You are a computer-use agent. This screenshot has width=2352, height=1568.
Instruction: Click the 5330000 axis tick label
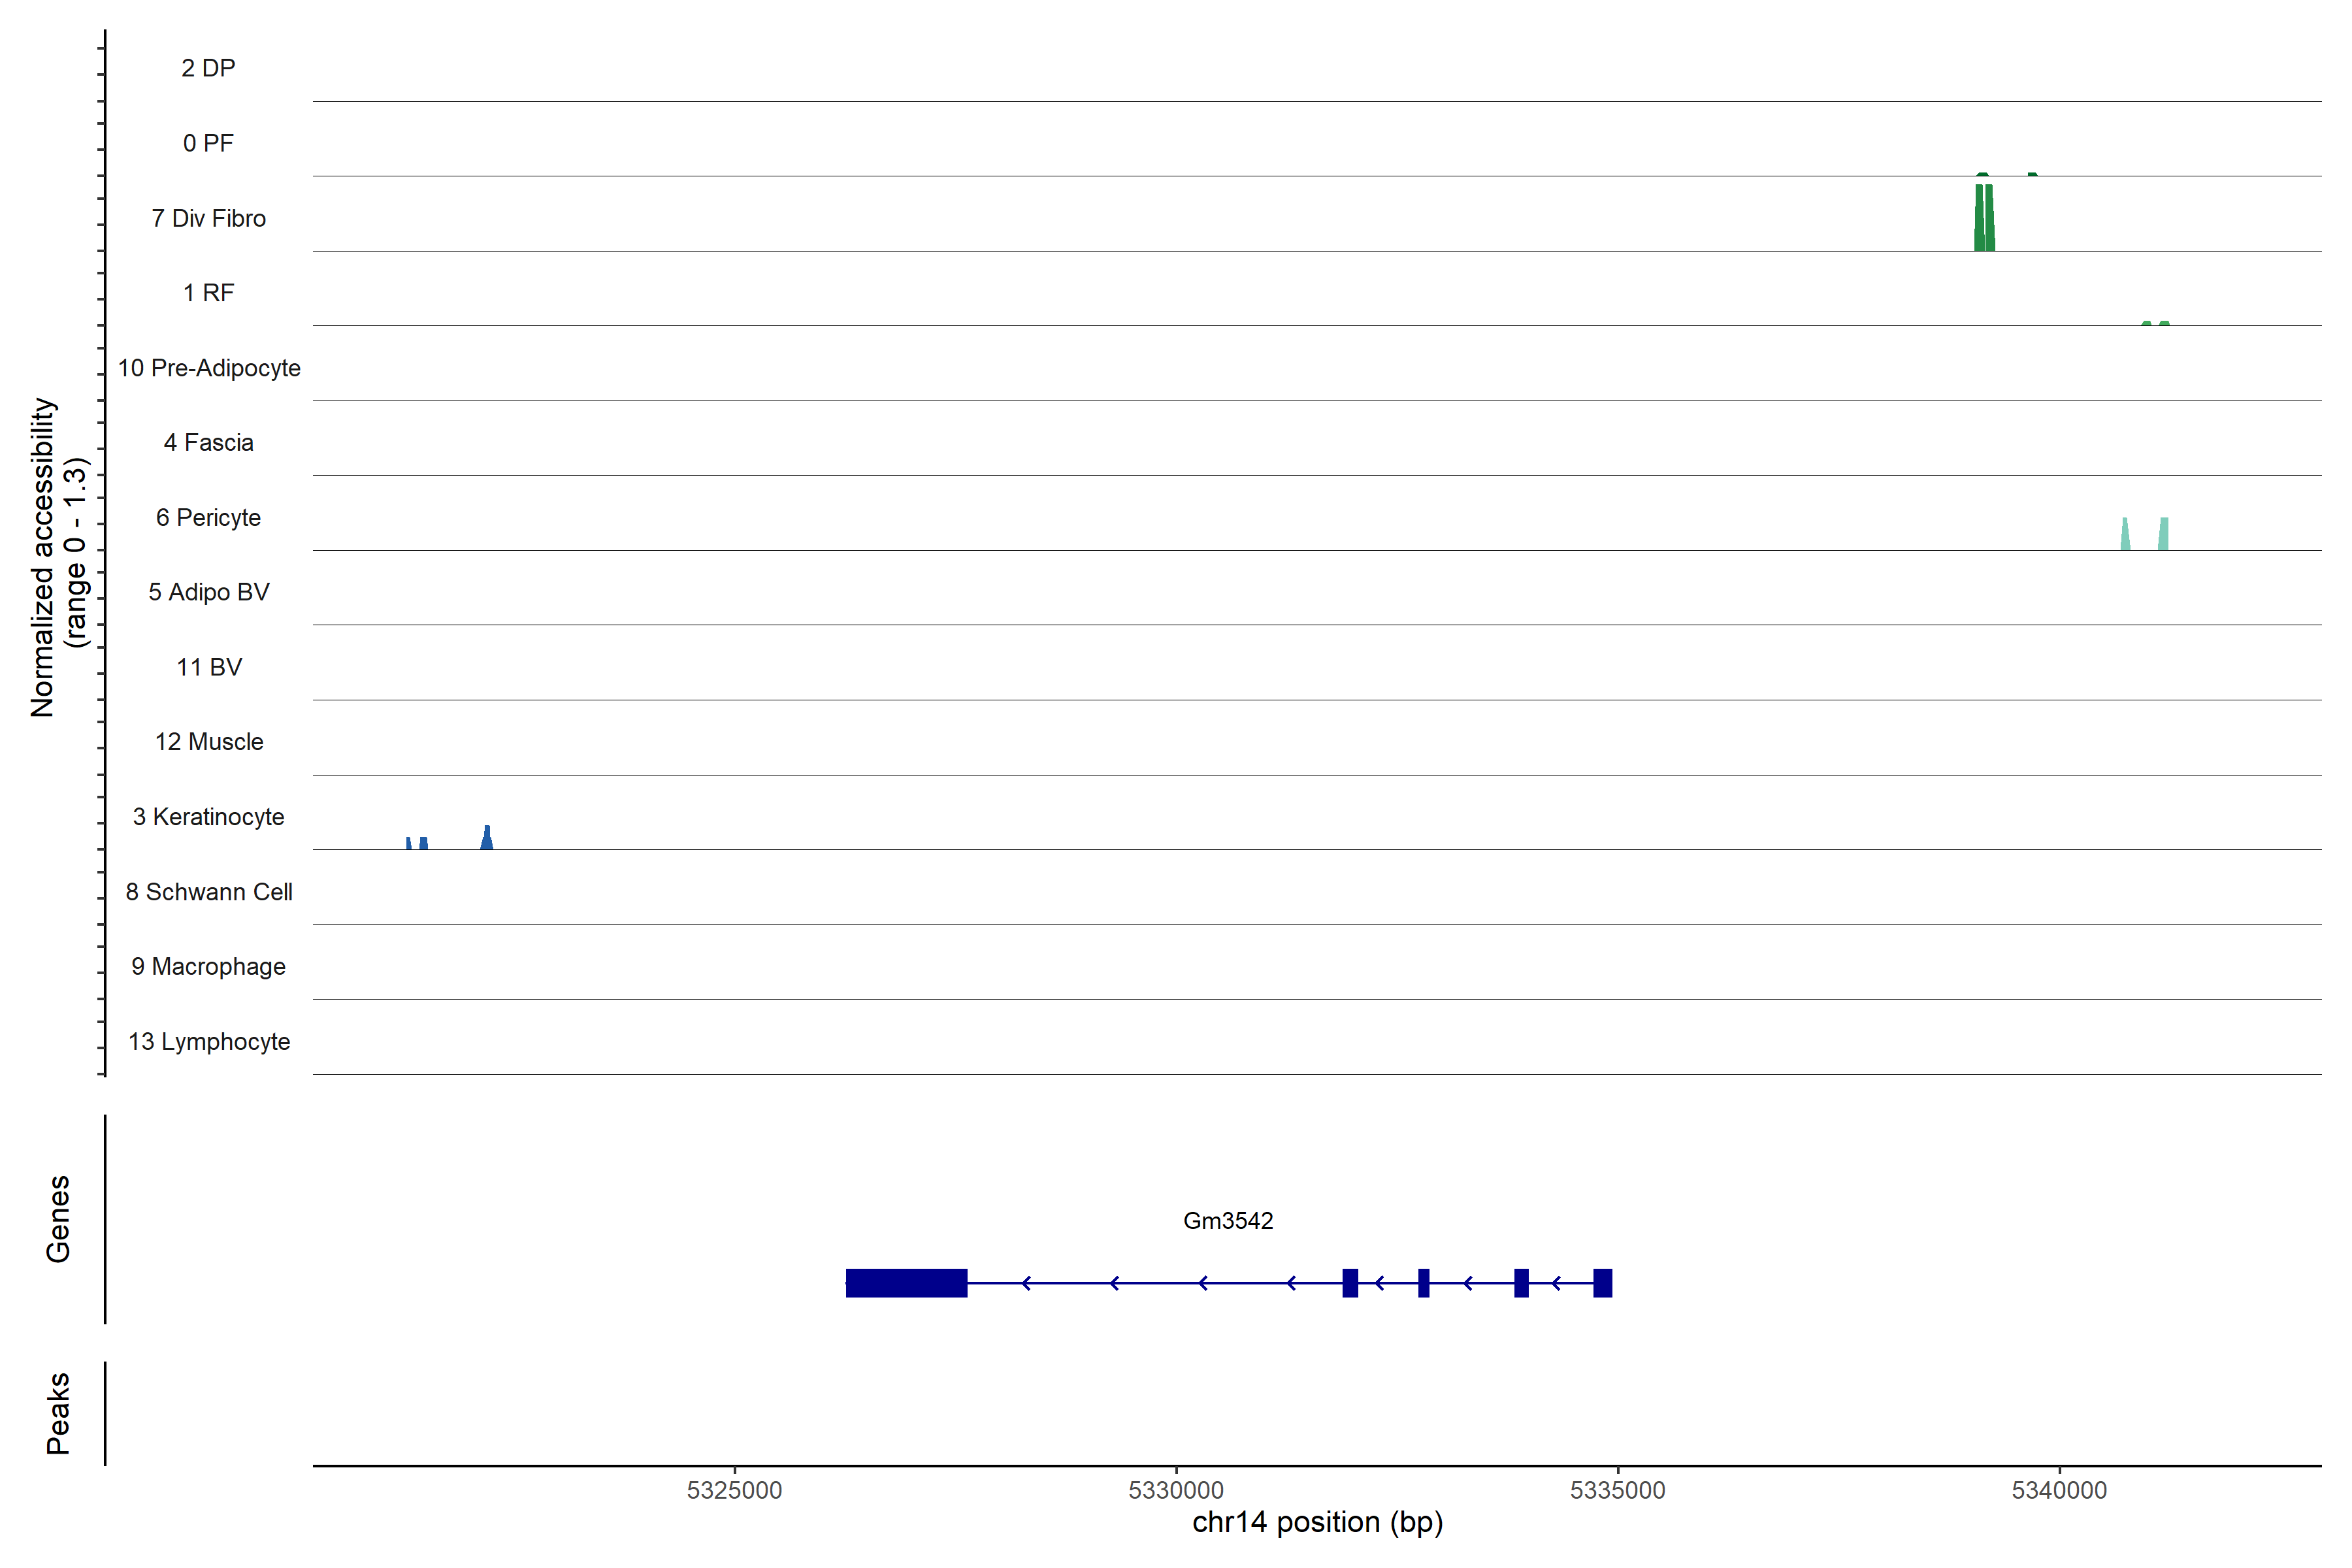[x=1176, y=1490]
